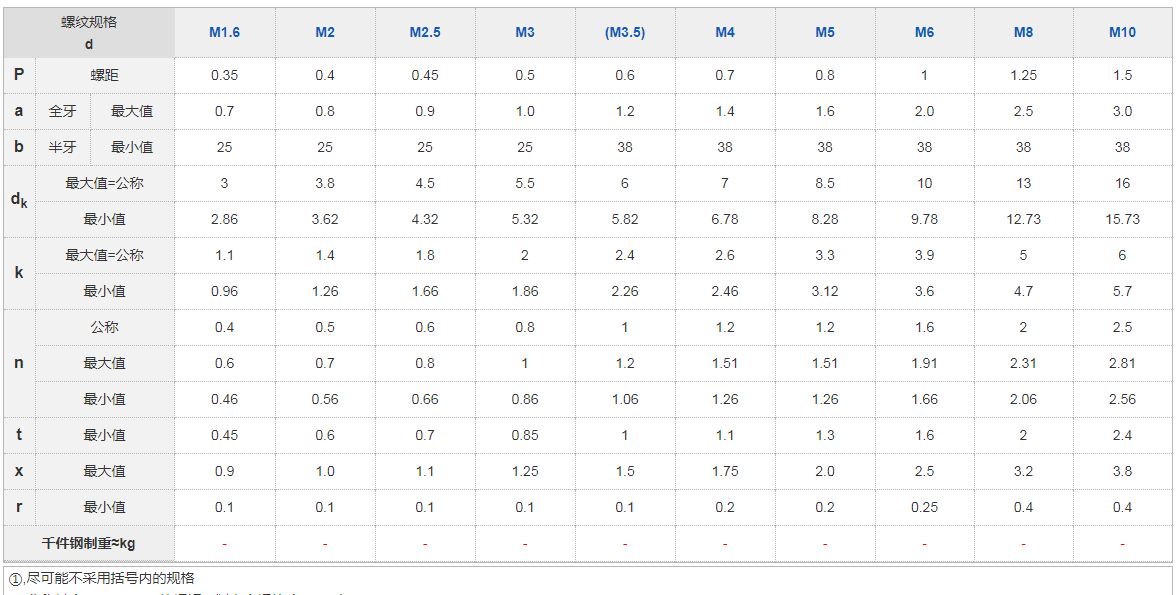Select the 螺距 row label

[x=104, y=75]
